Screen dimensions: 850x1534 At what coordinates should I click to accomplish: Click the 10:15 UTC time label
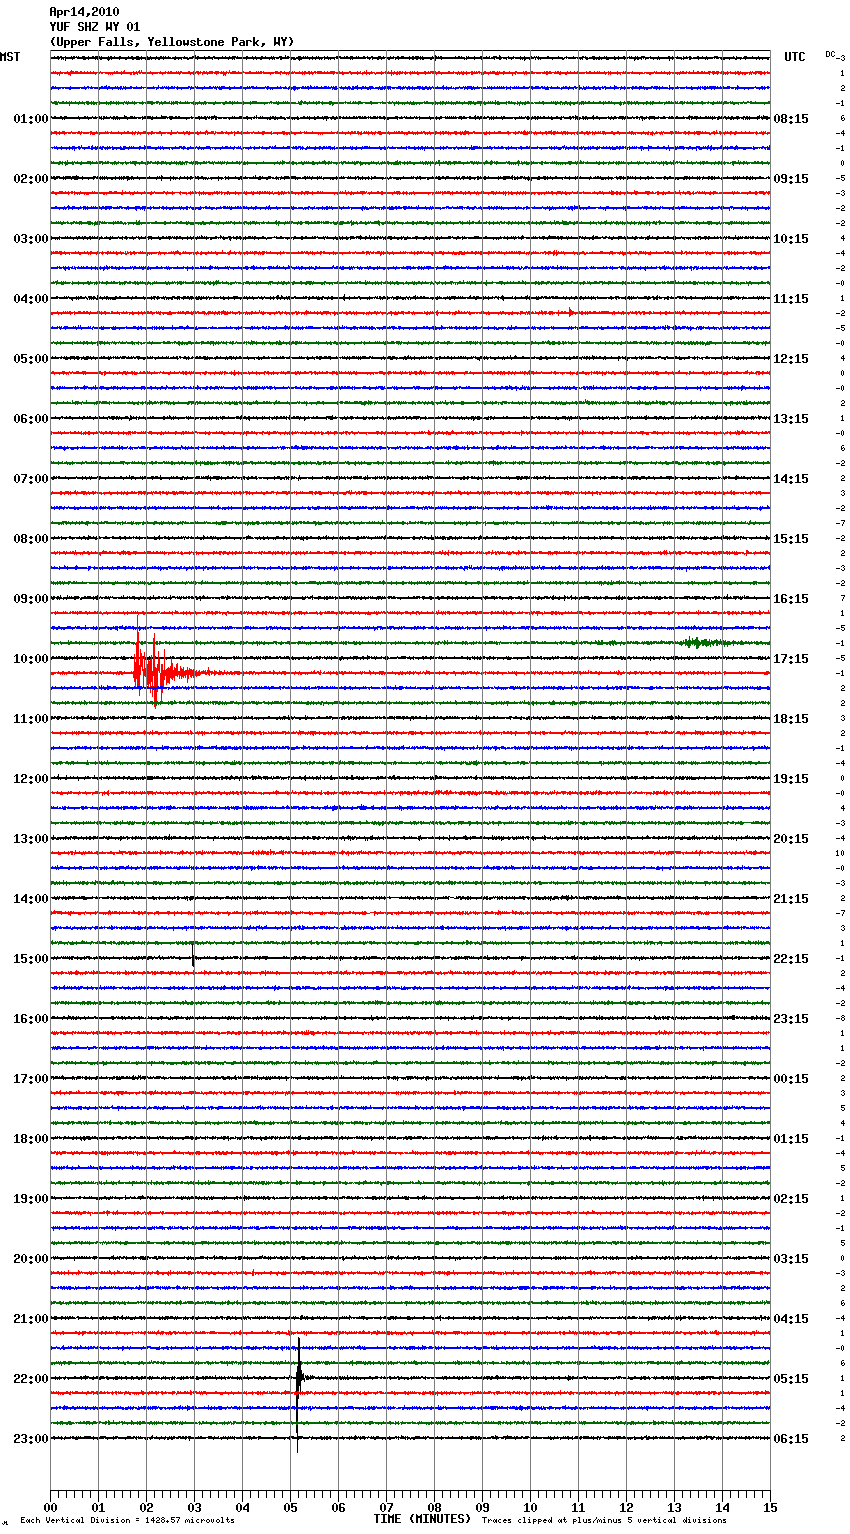(x=791, y=239)
